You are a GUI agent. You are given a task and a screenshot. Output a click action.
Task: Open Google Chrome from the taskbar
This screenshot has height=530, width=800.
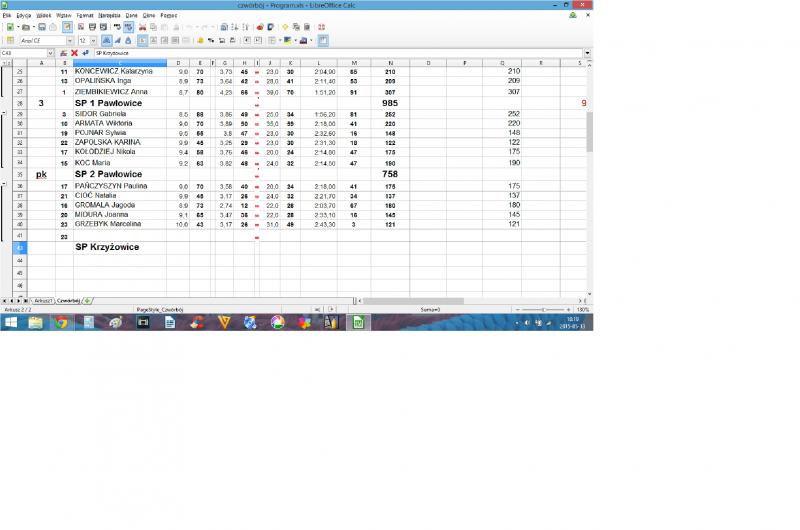pos(61,322)
